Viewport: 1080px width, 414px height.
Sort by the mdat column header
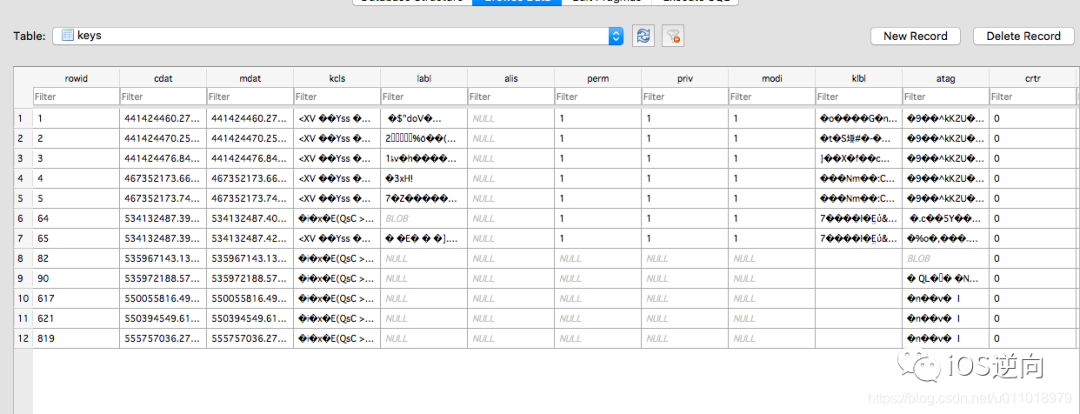tap(249, 79)
